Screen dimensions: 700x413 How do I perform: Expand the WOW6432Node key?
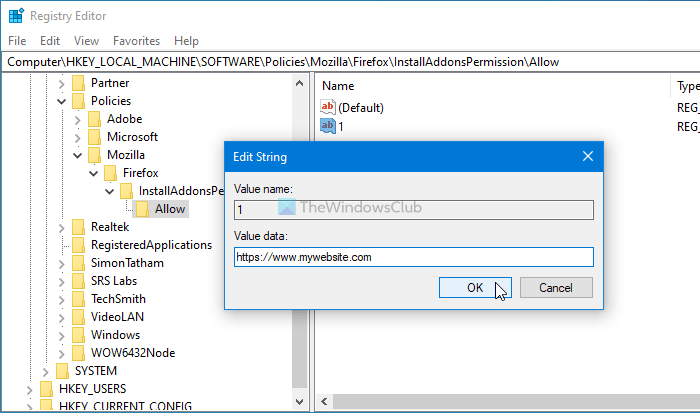pyautogui.click(x=62, y=354)
